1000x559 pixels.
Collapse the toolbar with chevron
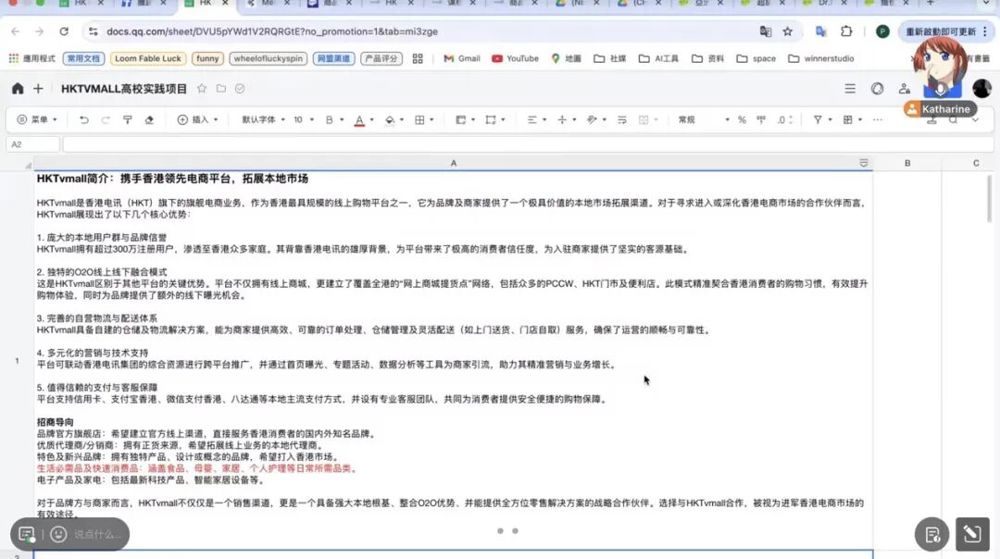point(975,120)
